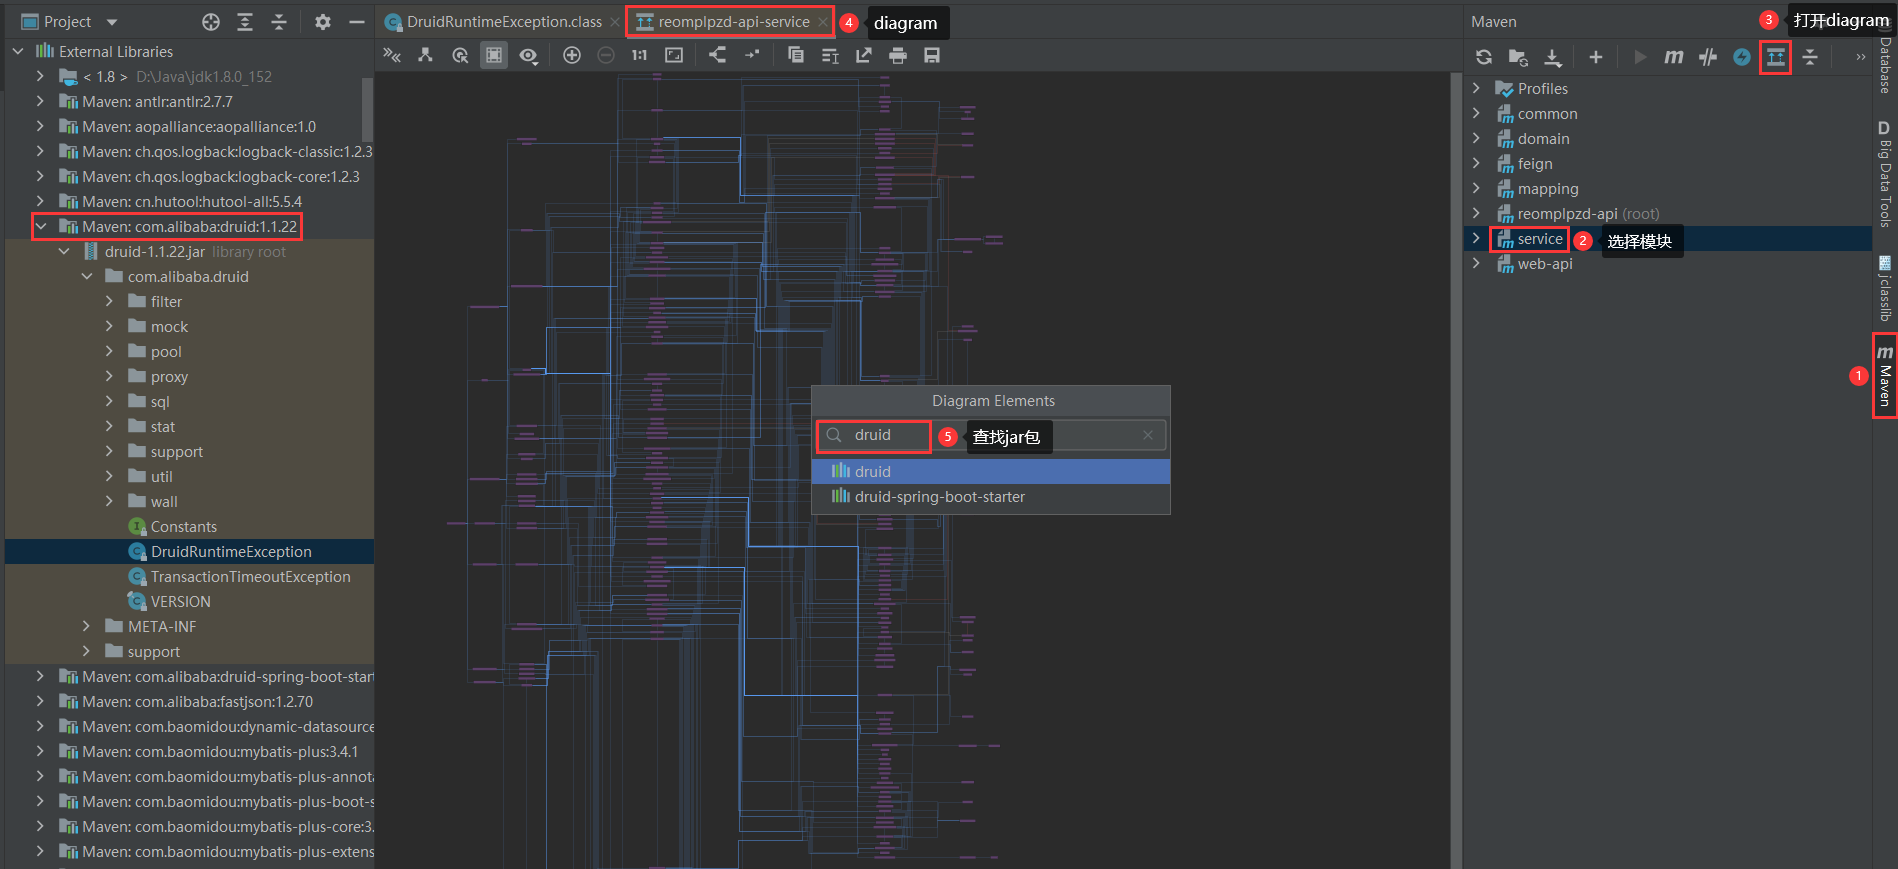Switch to reomplpzd-api-service diagram tab
Image resolution: width=1898 pixels, height=869 pixels.
[733, 22]
